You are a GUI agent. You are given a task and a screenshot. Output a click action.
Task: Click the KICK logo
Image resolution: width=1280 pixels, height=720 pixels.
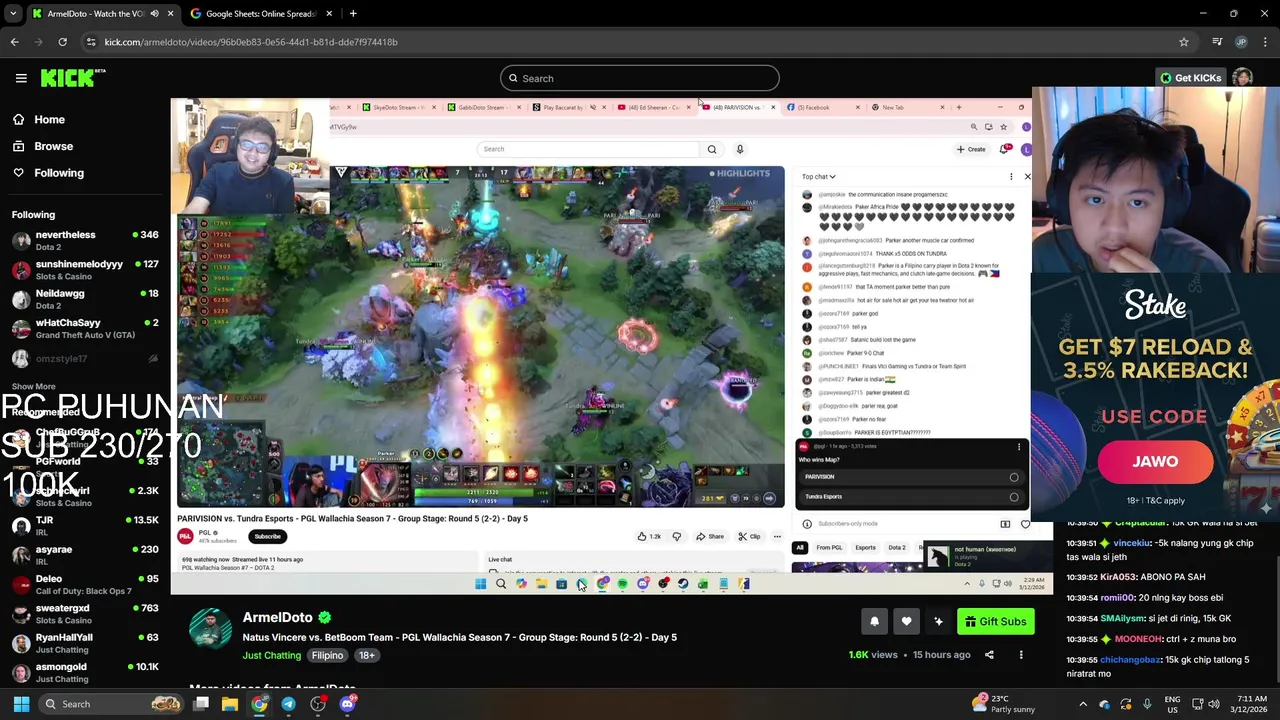pyautogui.click(x=73, y=78)
